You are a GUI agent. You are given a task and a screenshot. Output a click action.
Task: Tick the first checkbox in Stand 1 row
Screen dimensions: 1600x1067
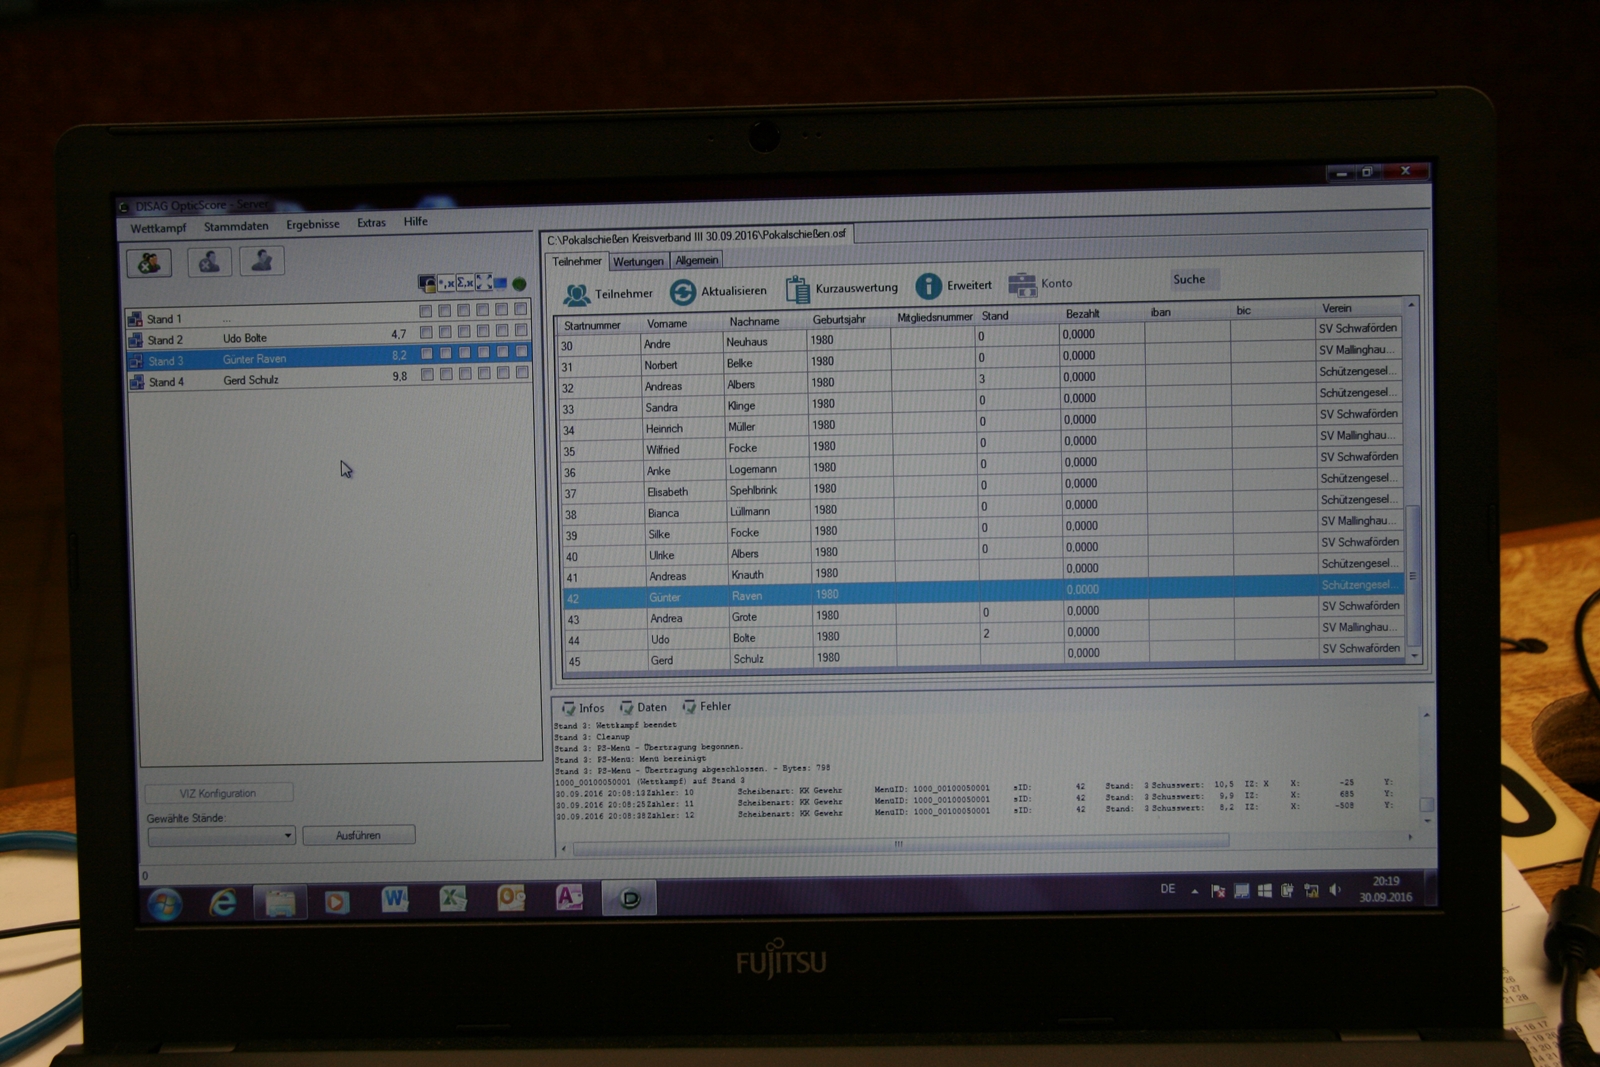coord(426,311)
